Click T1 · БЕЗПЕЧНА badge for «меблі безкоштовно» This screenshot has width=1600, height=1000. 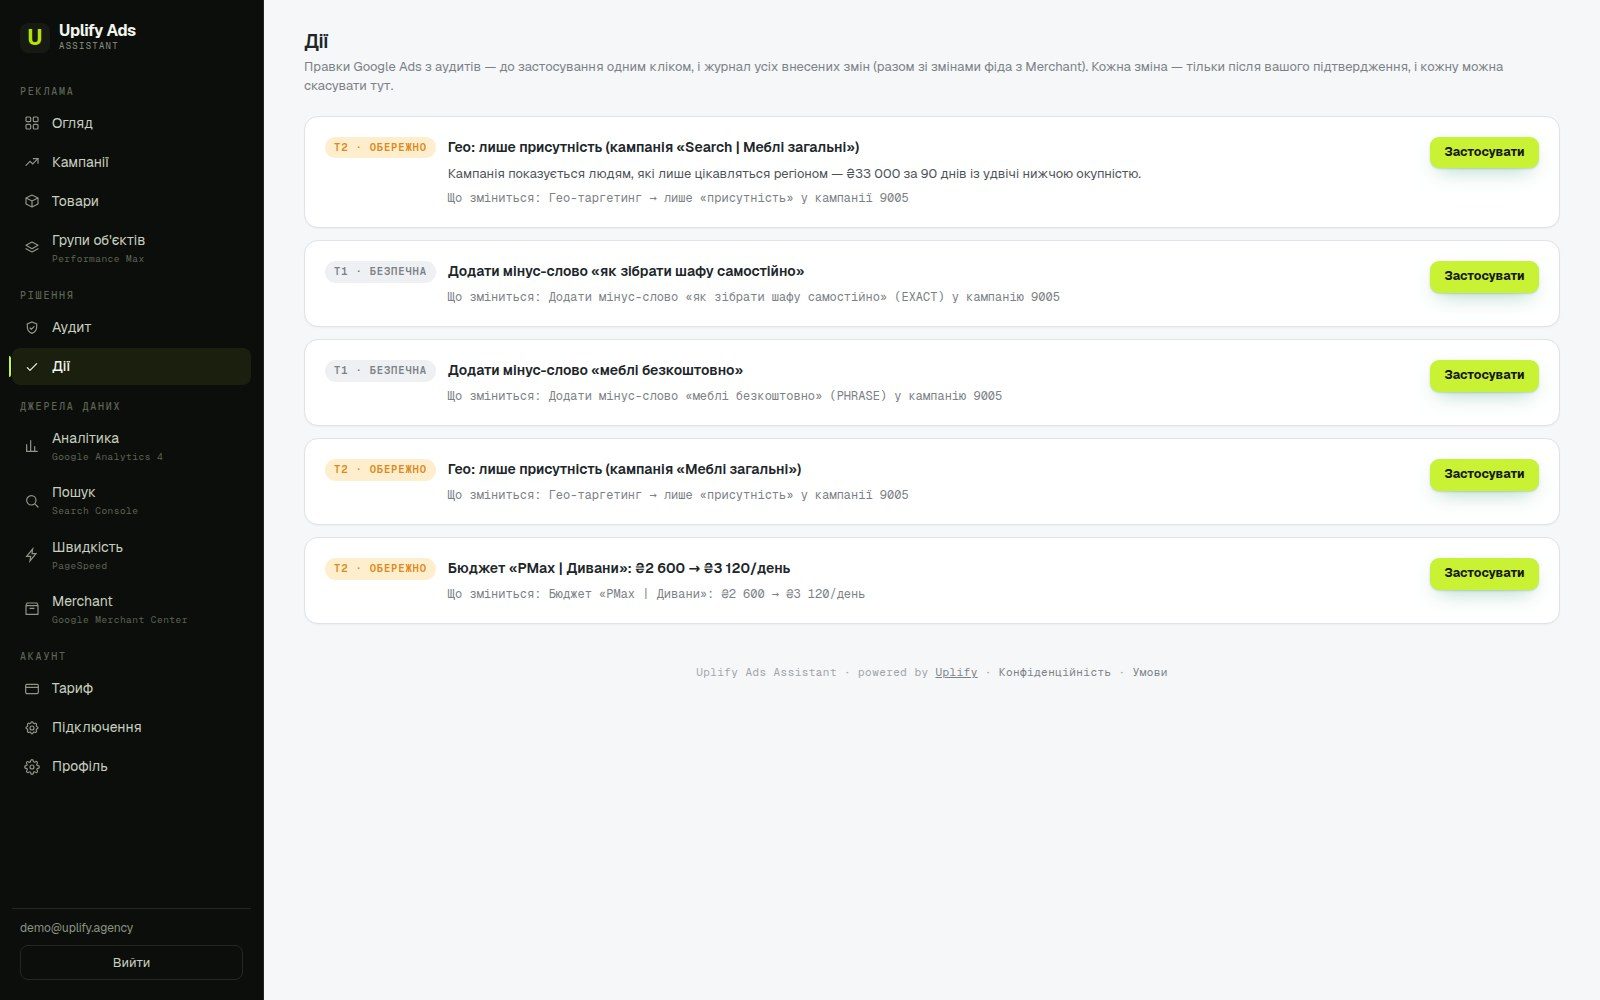380,370
